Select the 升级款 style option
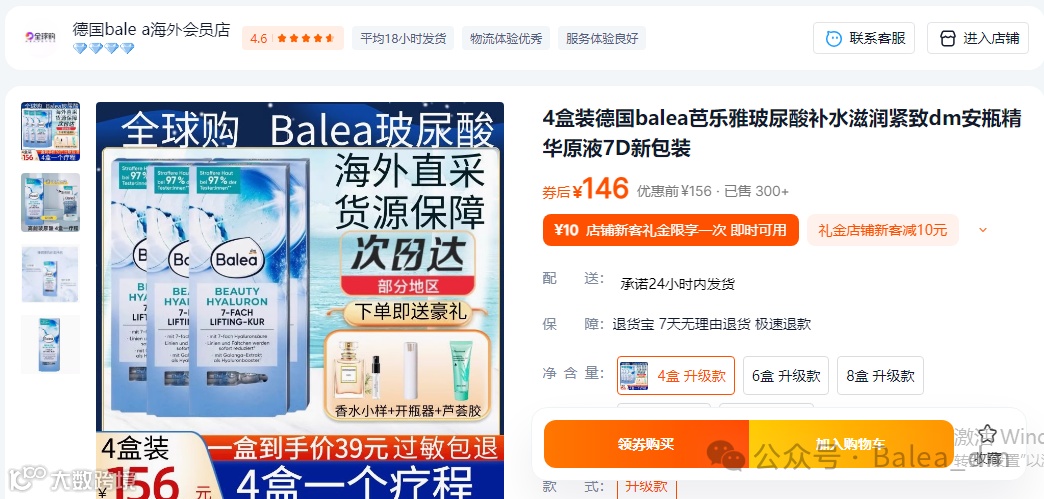 [647, 487]
